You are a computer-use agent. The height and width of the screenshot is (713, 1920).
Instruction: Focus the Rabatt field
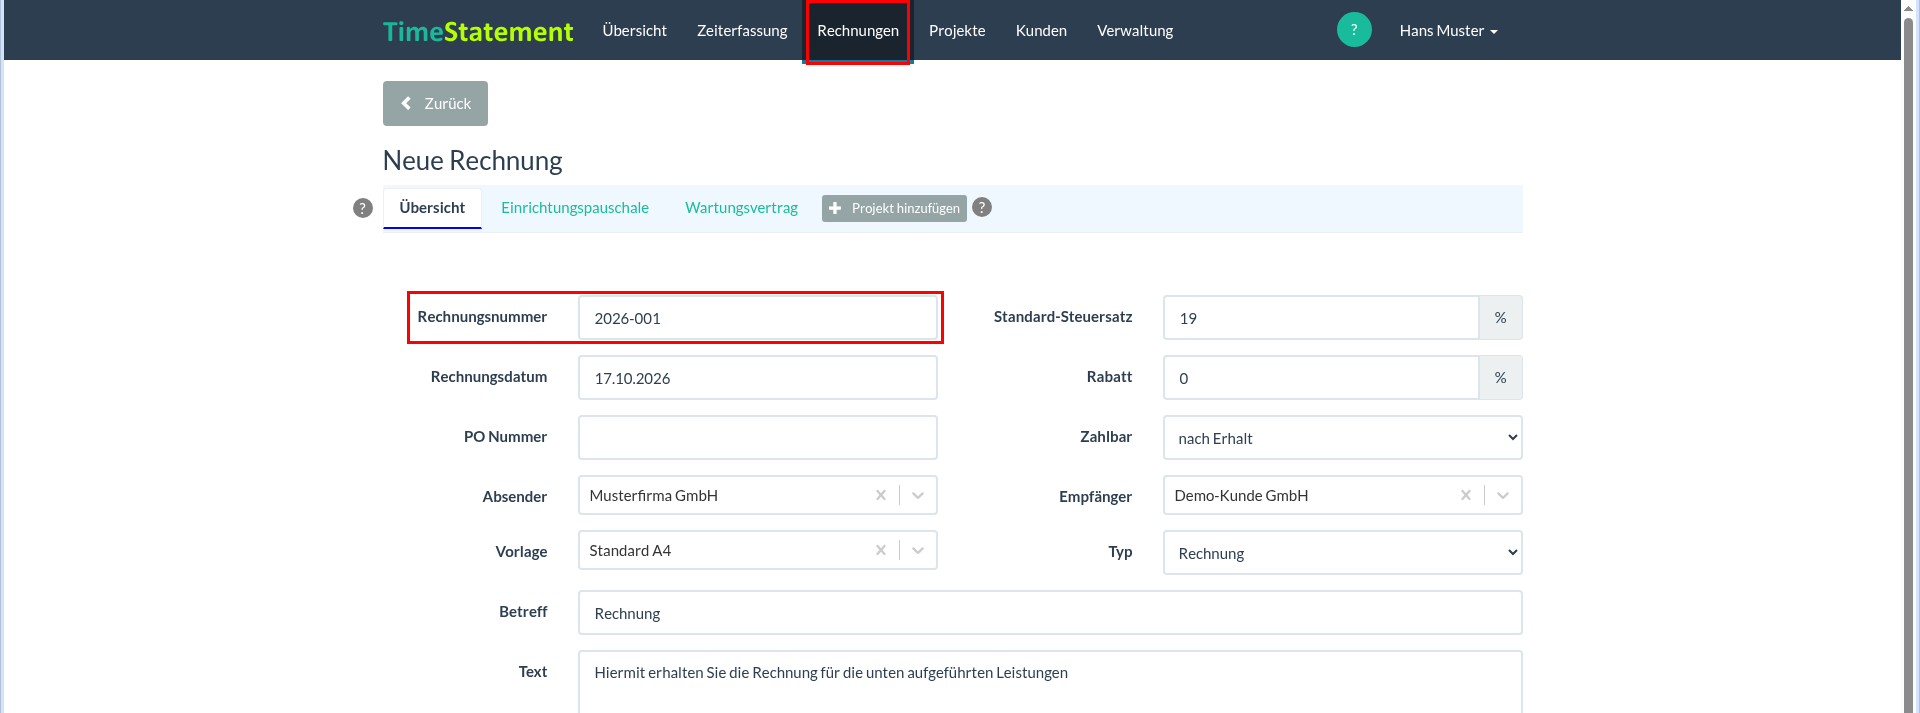point(1321,378)
